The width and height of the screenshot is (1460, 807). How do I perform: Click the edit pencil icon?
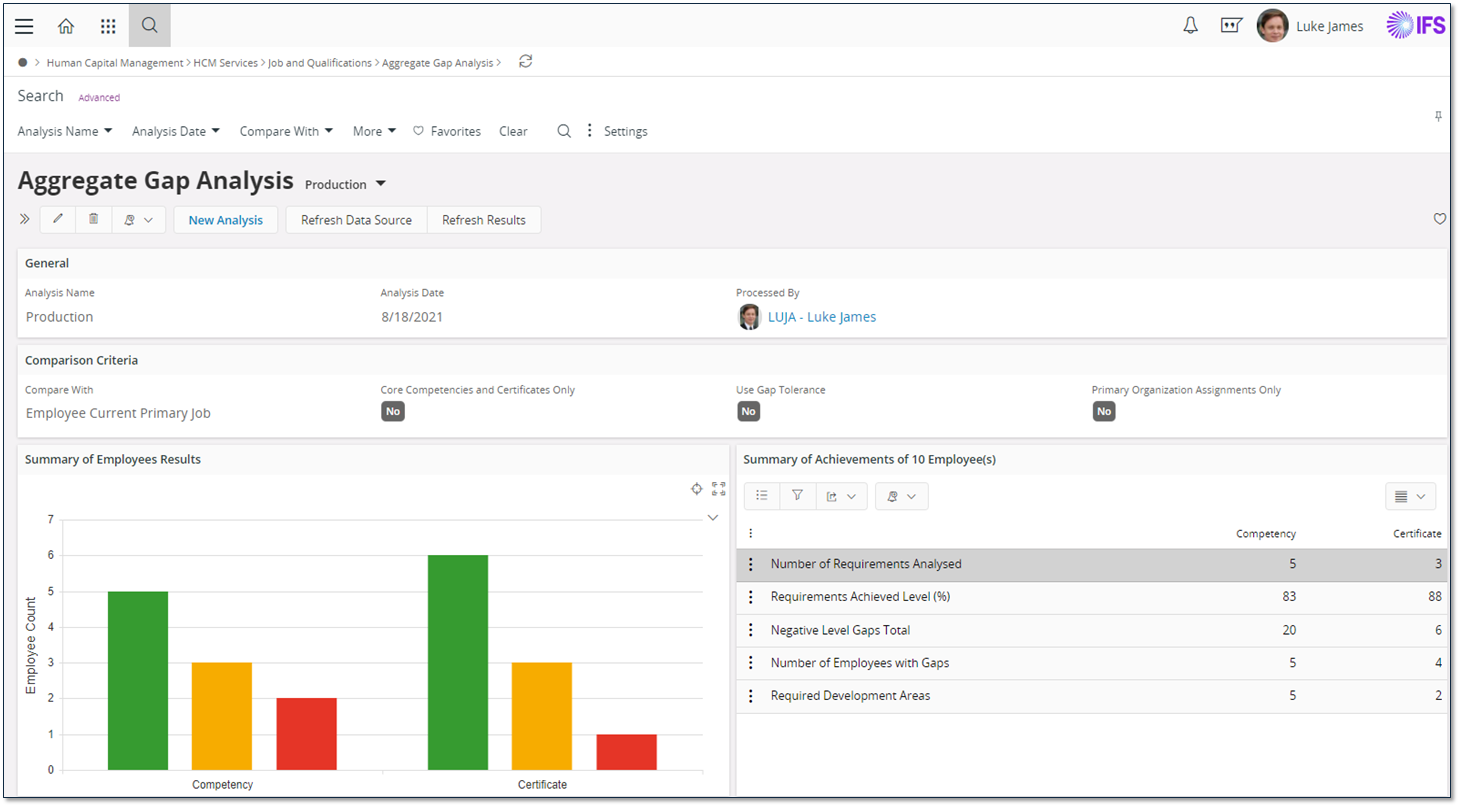click(x=58, y=220)
